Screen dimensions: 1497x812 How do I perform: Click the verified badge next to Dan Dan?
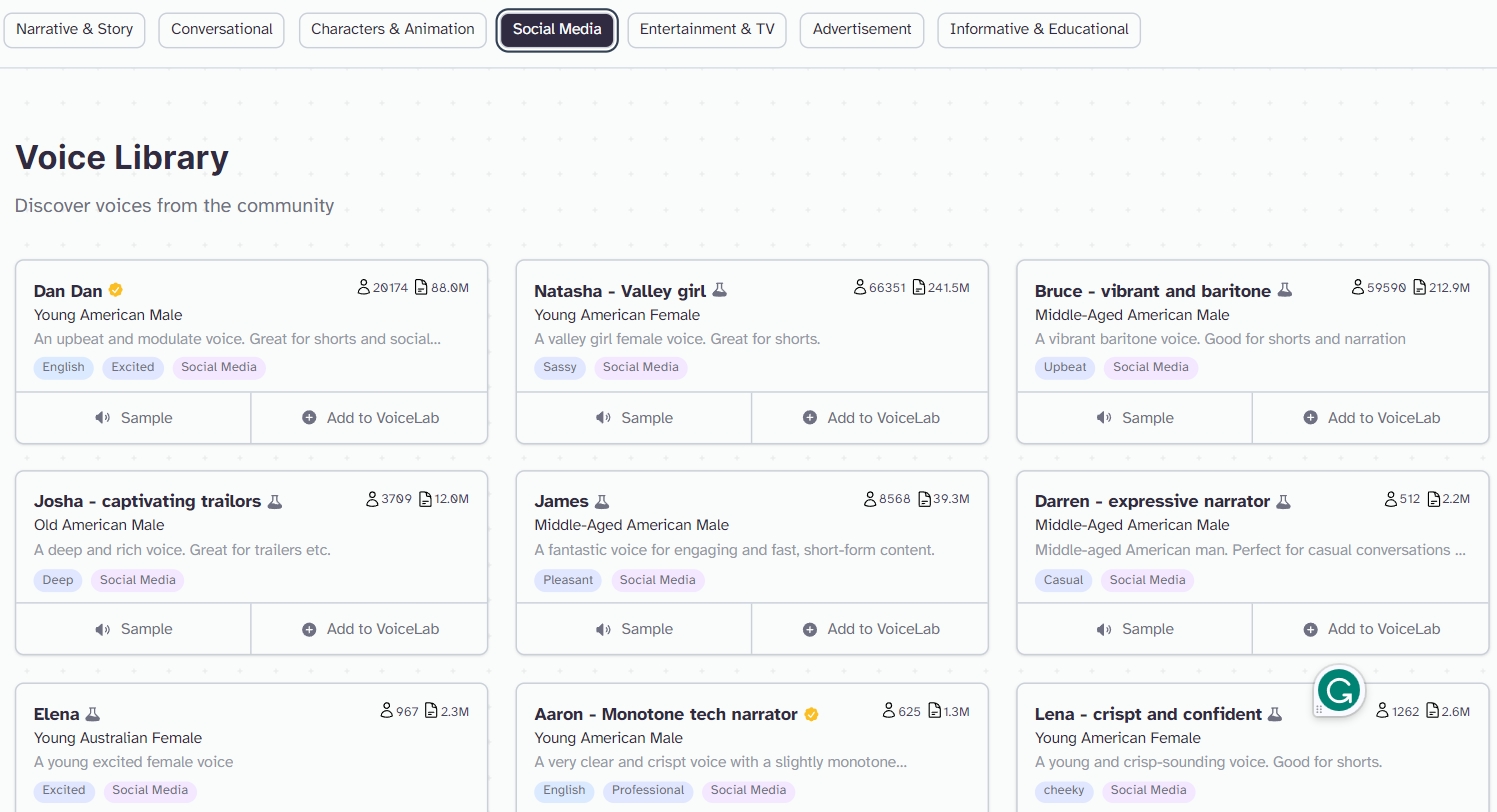point(116,290)
